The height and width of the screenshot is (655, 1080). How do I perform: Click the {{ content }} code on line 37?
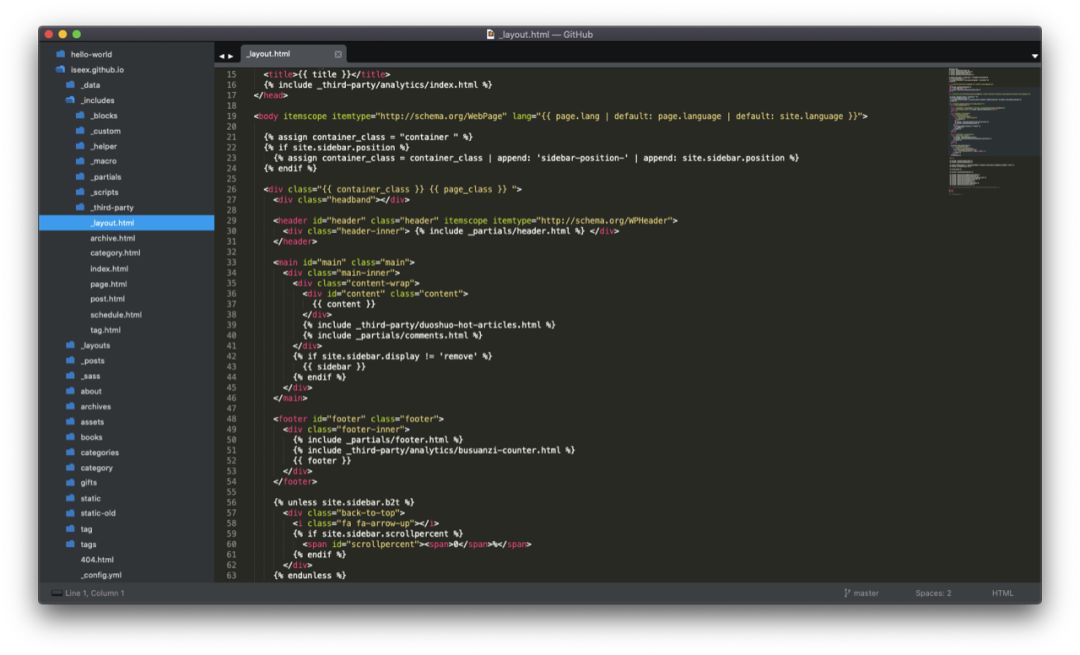[x=344, y=304]
